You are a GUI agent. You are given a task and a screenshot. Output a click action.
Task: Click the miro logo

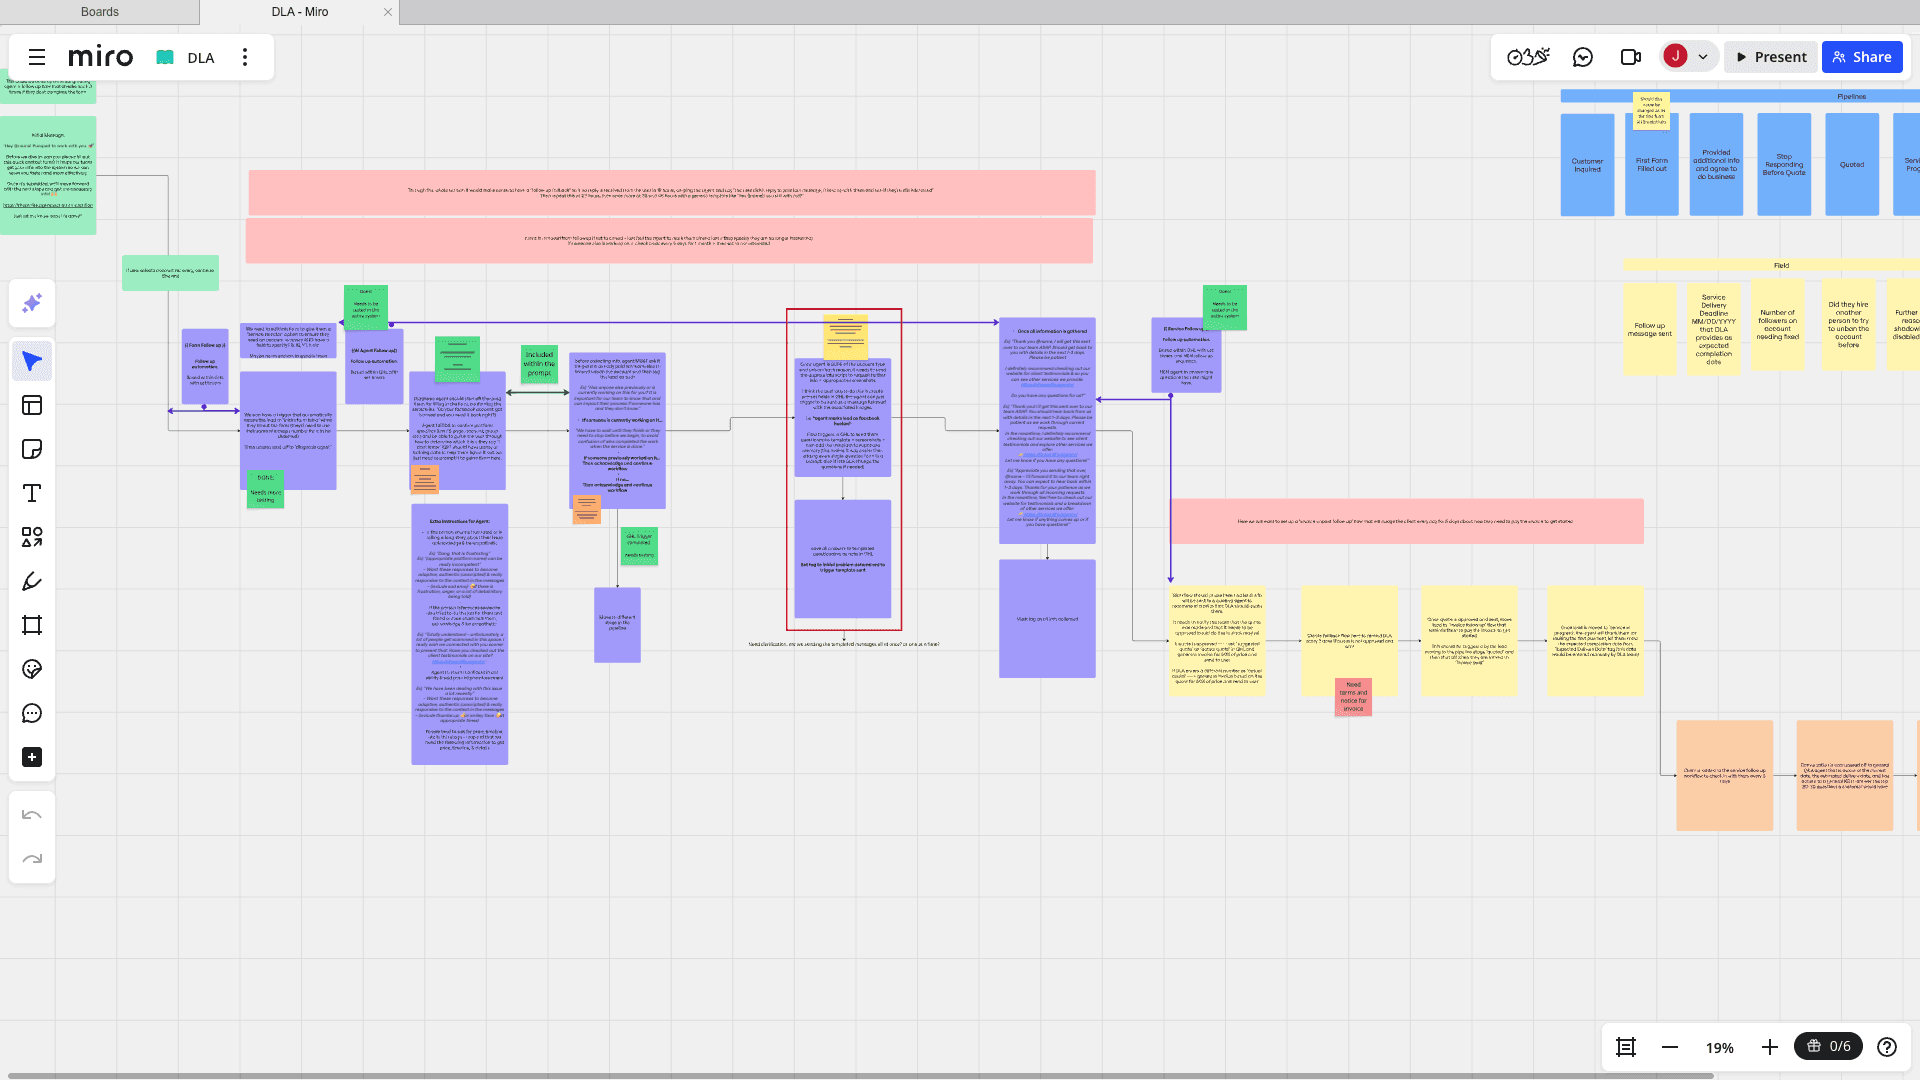pyautogui.click(x=100, y=57)
